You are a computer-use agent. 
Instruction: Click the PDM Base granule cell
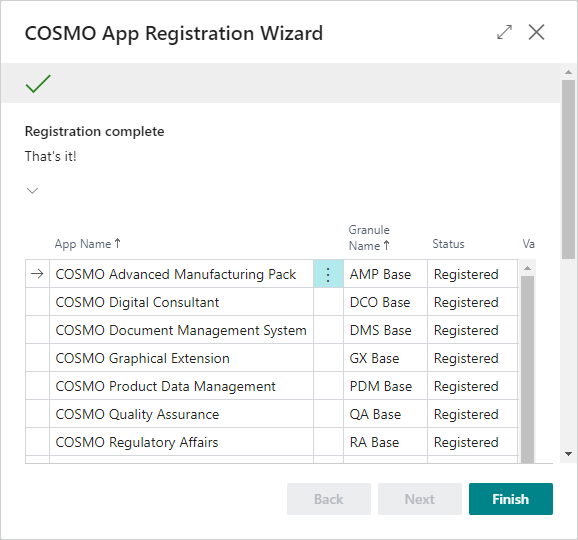click(x=385, y=386)
